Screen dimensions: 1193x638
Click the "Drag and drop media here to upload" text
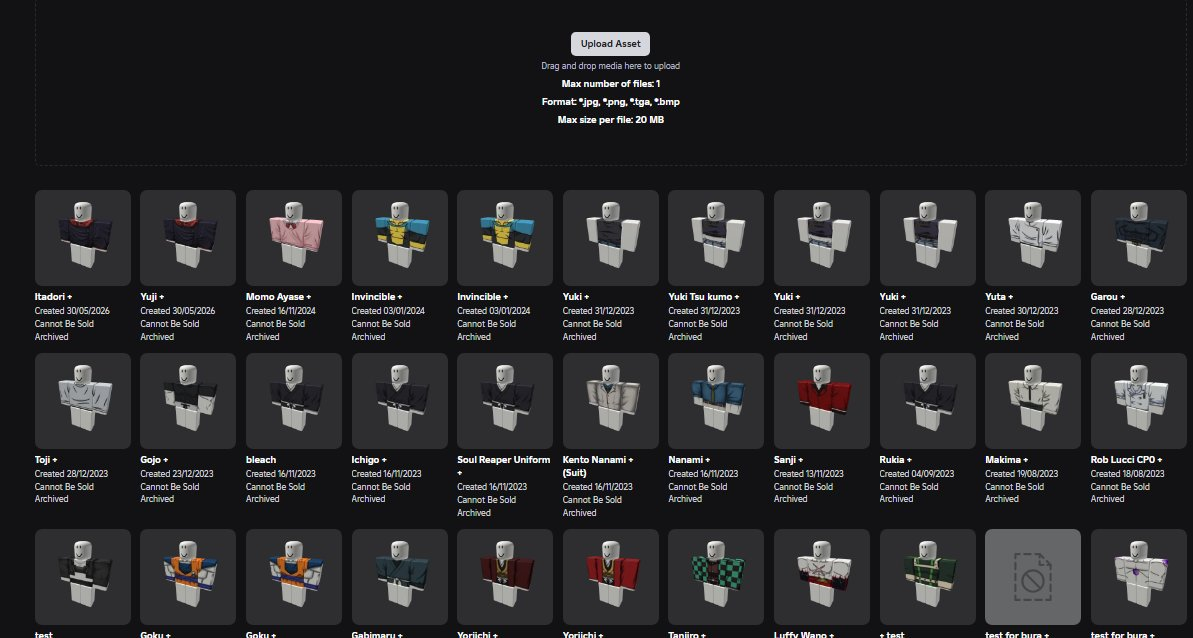click(610, 66)
